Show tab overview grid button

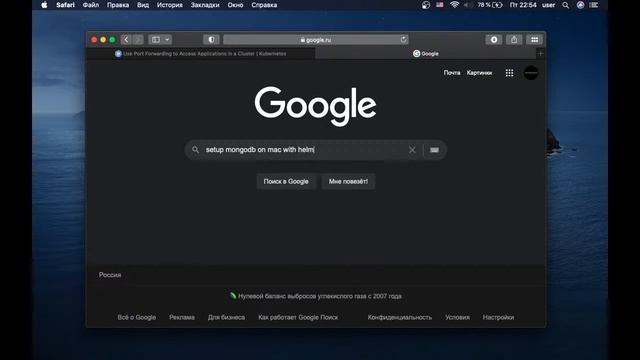534,40
